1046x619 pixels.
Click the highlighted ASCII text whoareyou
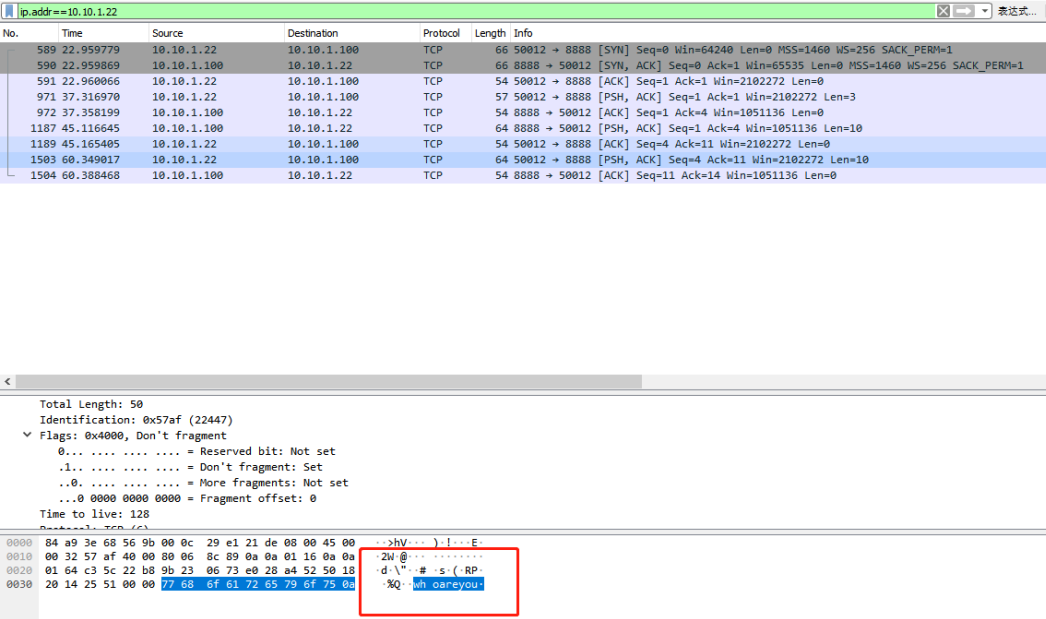[448, 584]
